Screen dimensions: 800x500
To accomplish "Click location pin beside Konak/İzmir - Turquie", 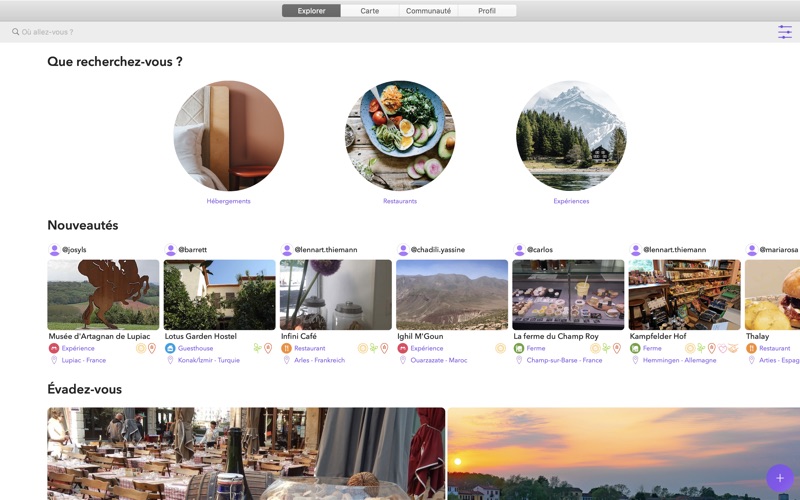I will tap(170, 360).
